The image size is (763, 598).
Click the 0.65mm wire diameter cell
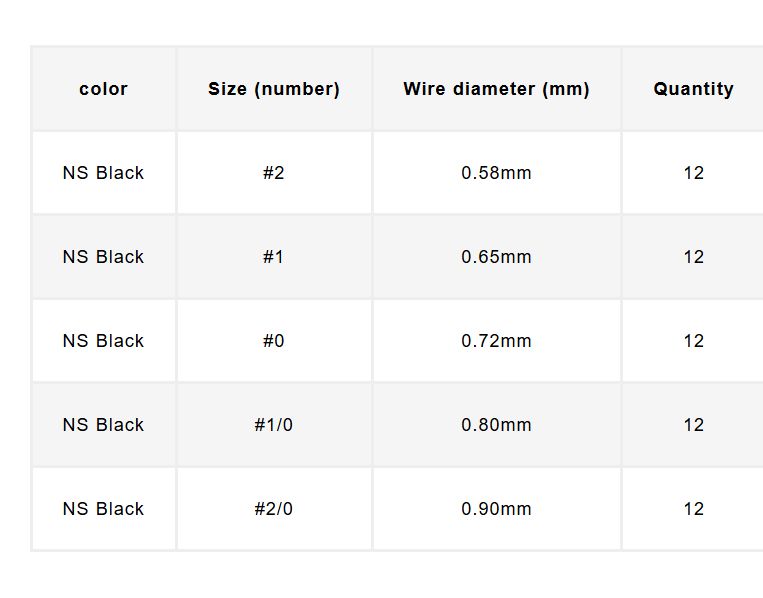point(496,257)
